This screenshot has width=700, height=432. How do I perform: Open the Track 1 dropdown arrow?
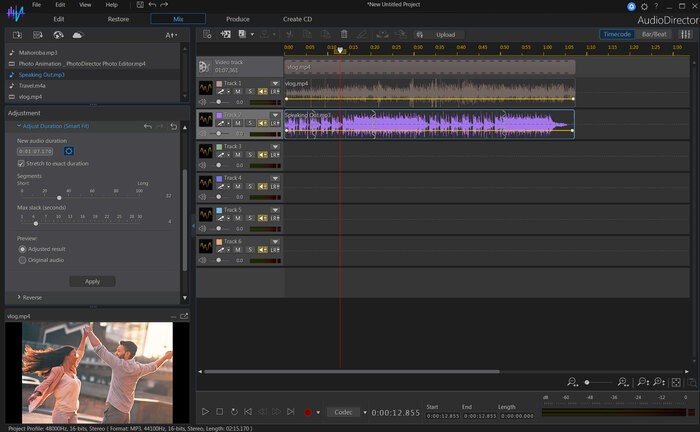click(275, 83)
